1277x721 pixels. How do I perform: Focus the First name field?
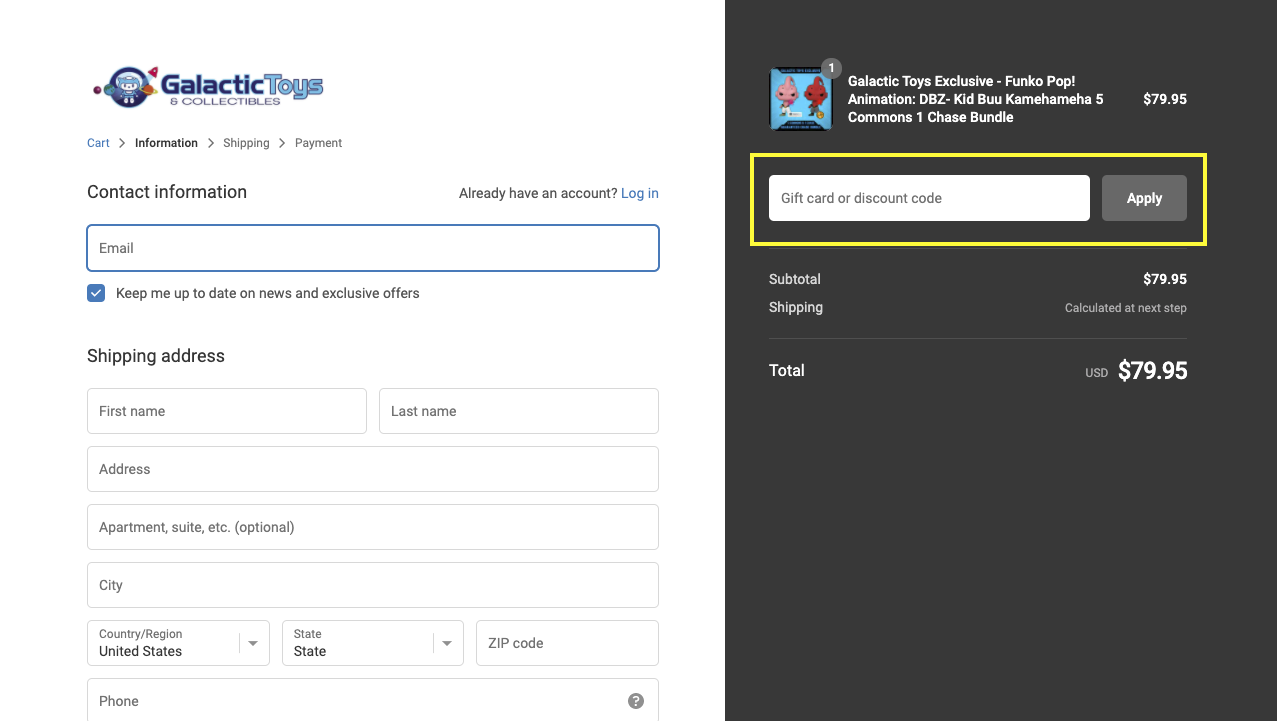pyautogui.click(x=227, y=411)
